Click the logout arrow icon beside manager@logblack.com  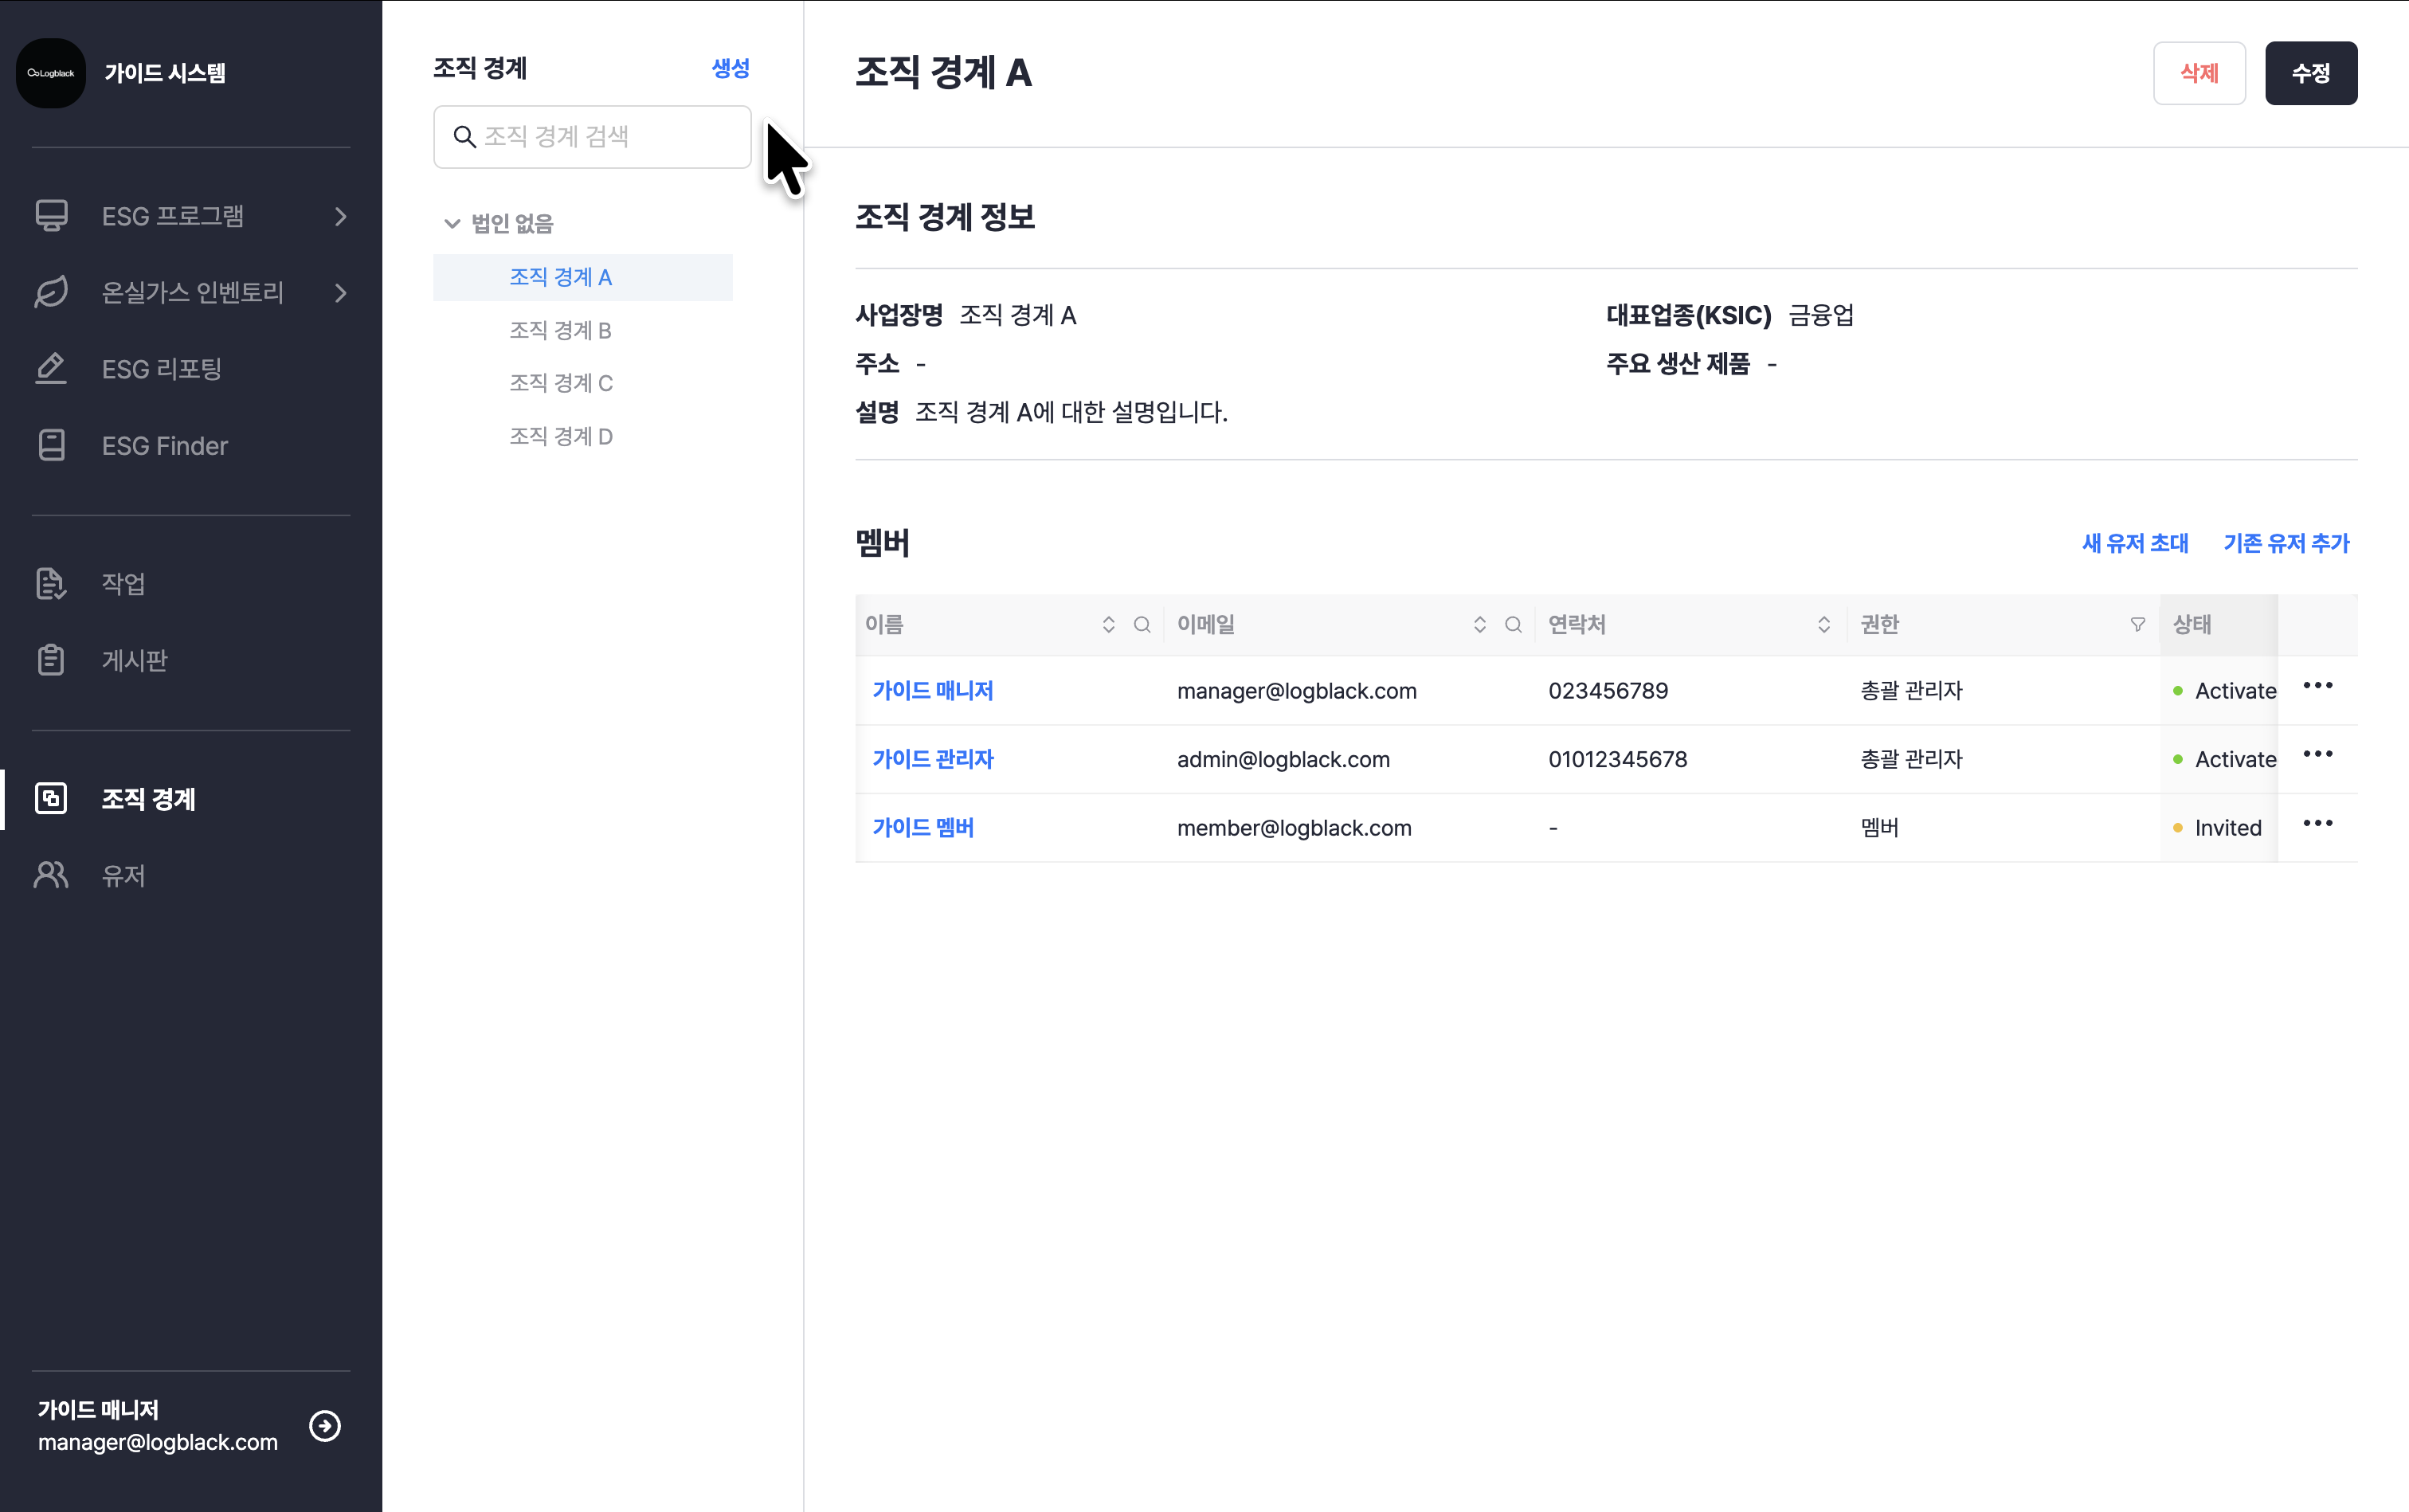(x=325, y=1425)
